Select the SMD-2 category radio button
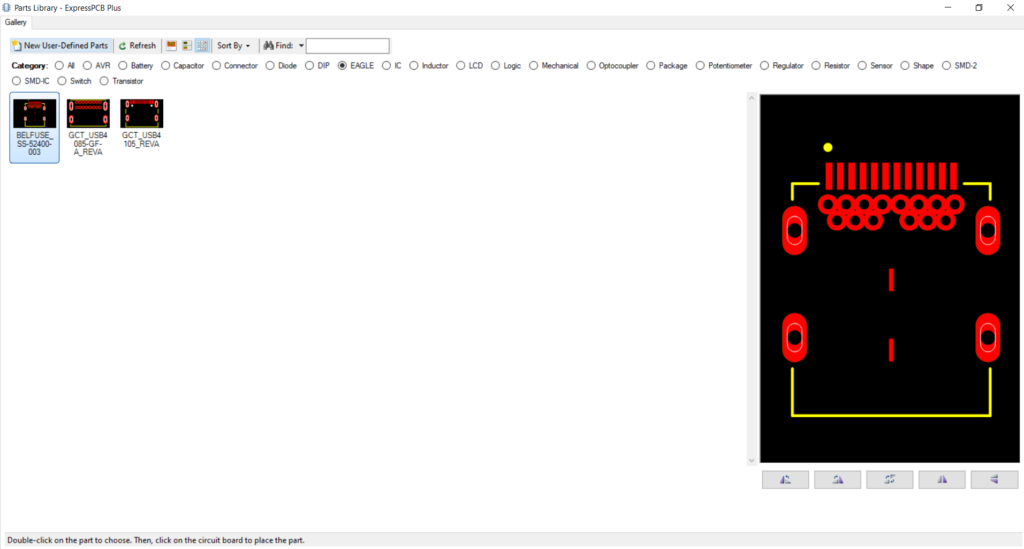The width and height of the screenshot is (1024, 549). point(946,66)
